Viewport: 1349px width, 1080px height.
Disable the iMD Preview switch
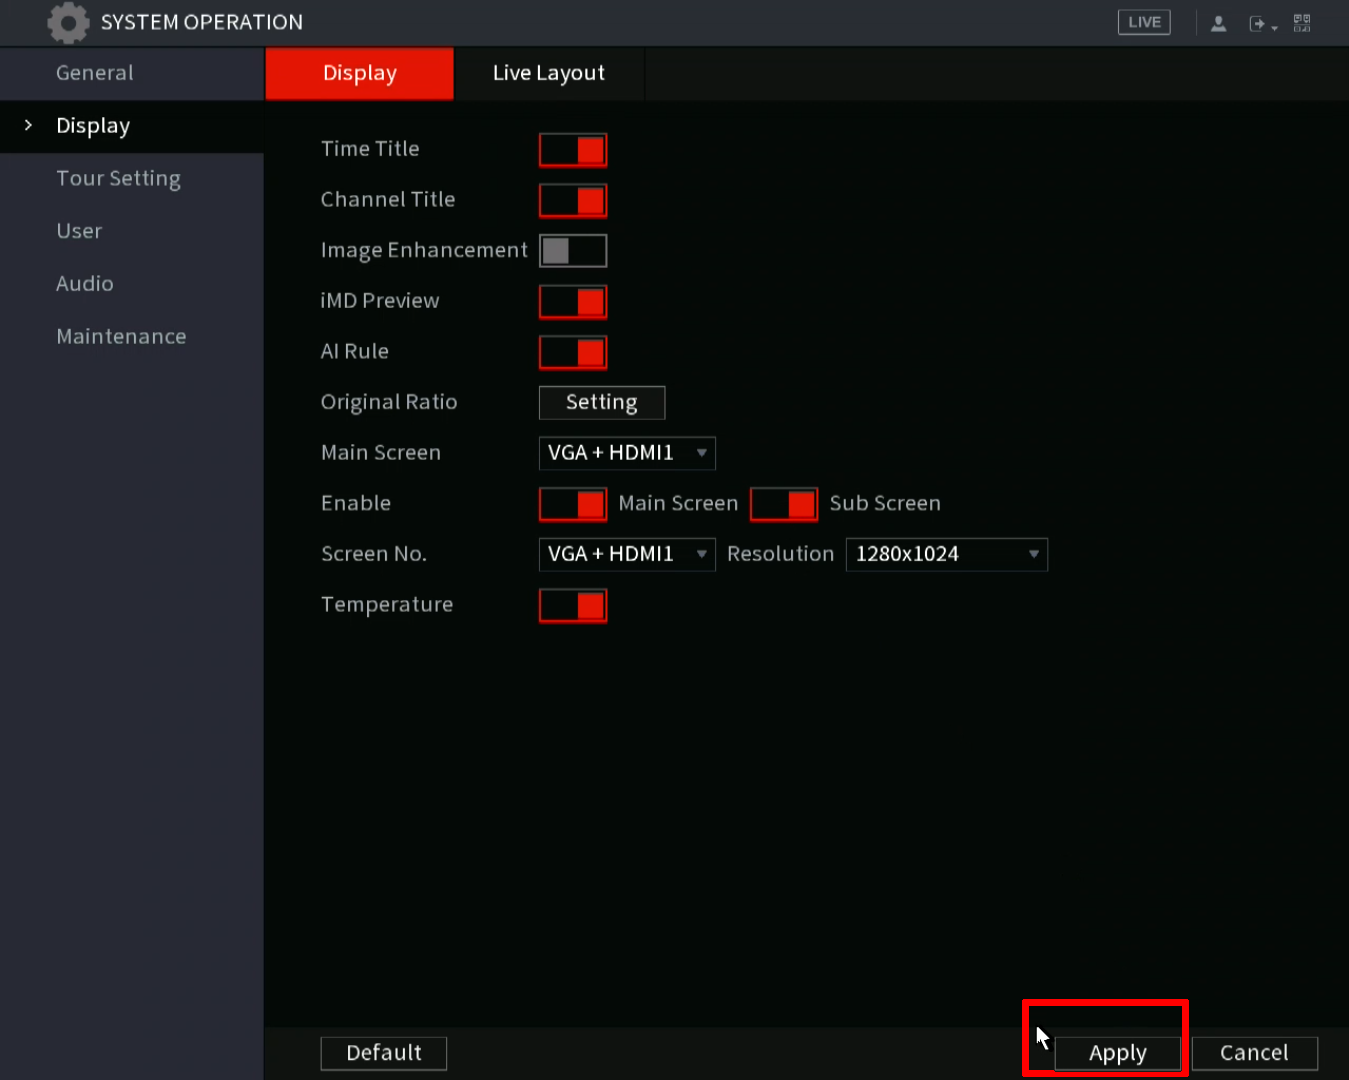[x=573, y=301]
